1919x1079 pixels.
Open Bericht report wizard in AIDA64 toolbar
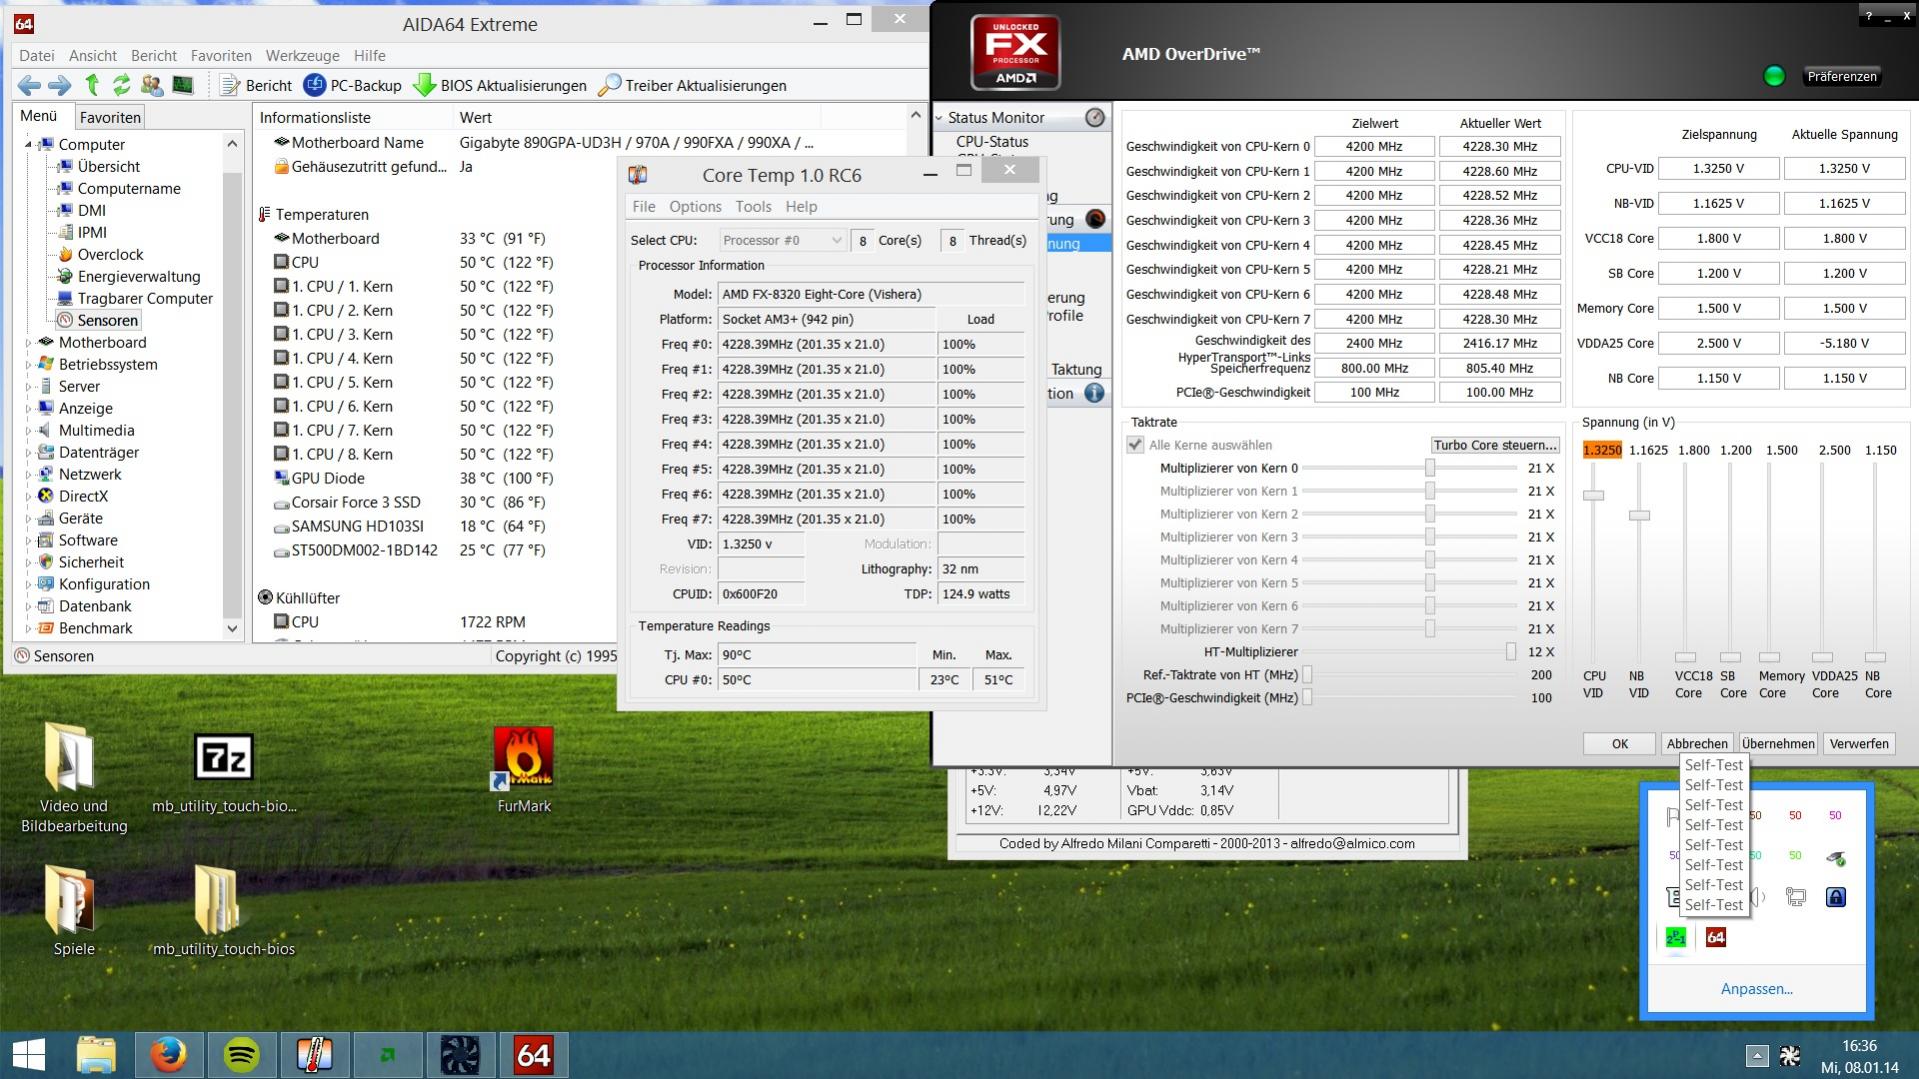pyautogui.click(x=256, y=86)
